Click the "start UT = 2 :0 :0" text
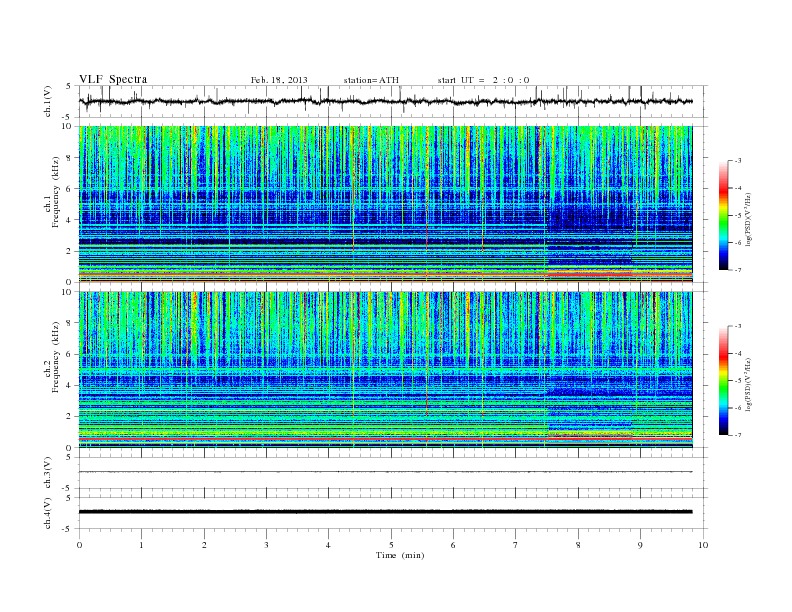 coord(483,80)
